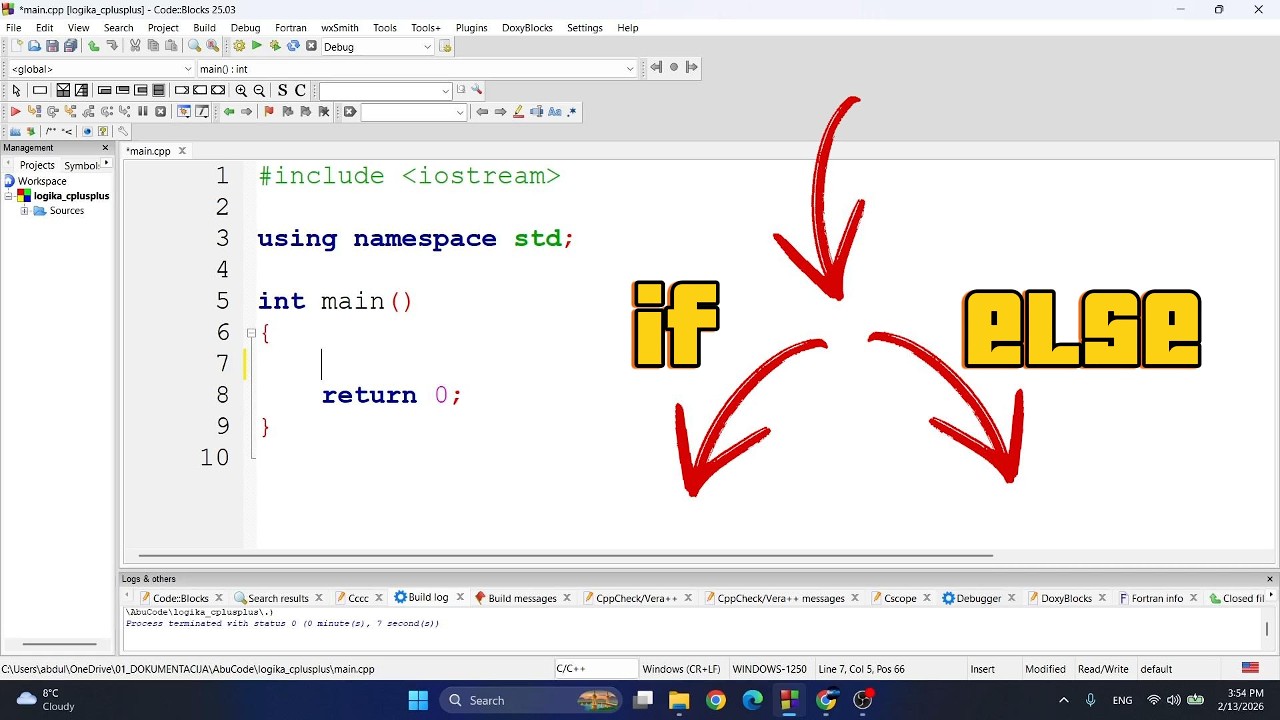Image resolution: width=1280 pixels, height=720 pixels.
Task: Switch to the Debugger log tab
Action: tap(979, 598)
